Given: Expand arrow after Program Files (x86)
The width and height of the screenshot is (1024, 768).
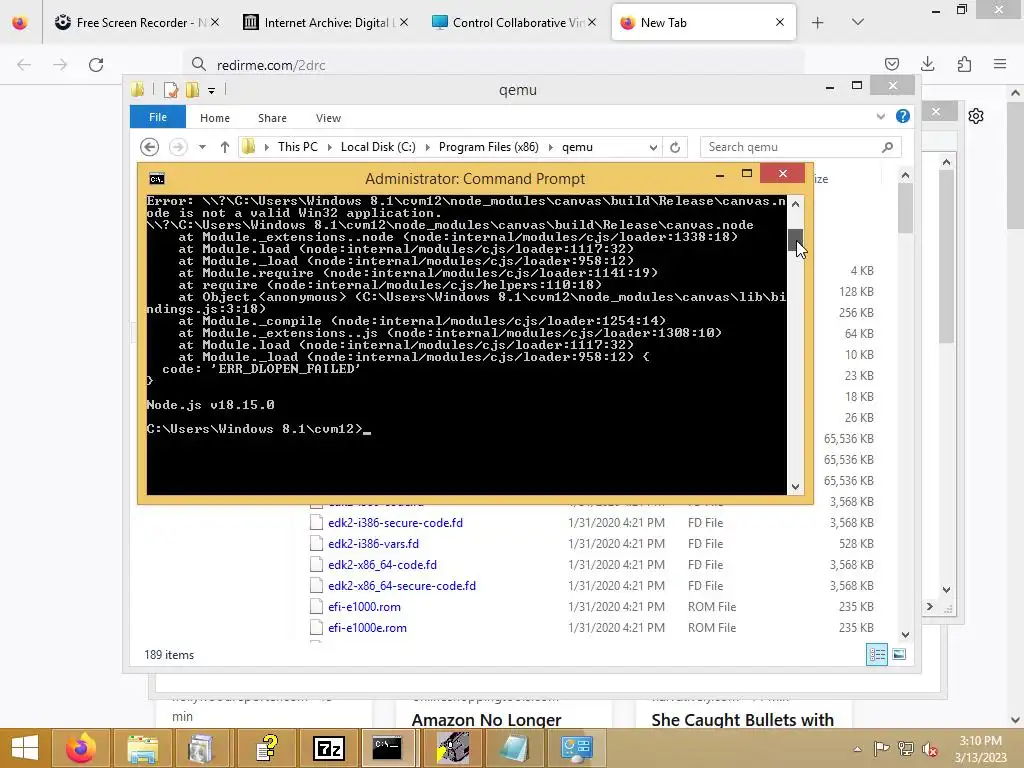Looking at the screenshot, I should coord(551,147).
